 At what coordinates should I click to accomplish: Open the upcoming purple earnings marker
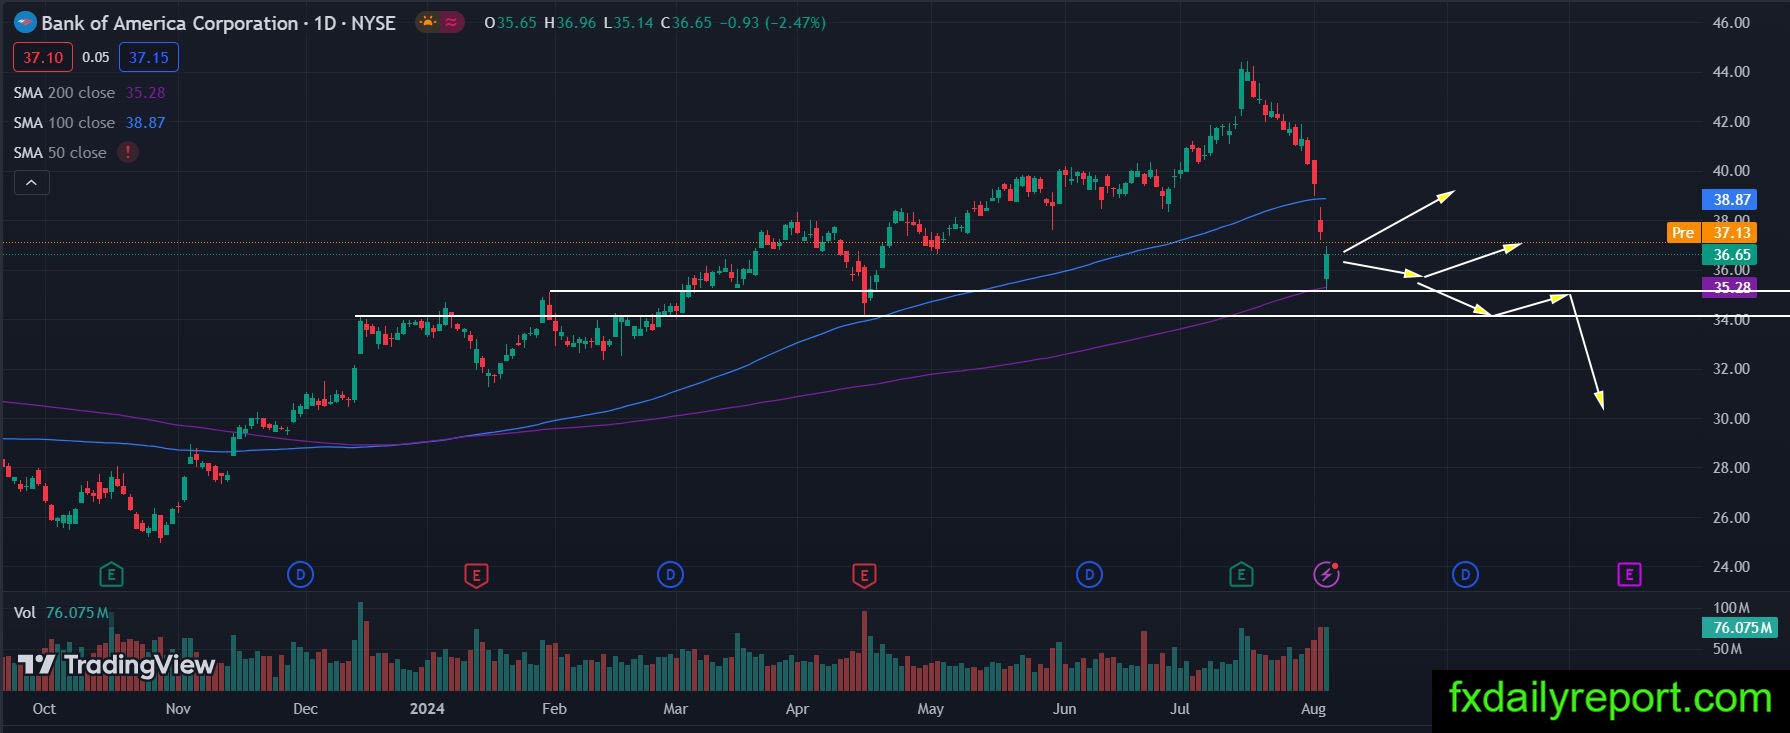[x=1629, y=575]
